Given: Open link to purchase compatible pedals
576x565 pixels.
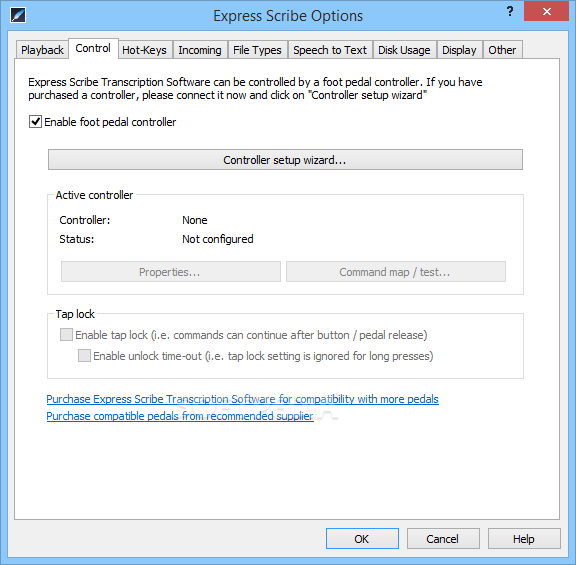Looking at the screenshot, I should click(x=180, y=416).
